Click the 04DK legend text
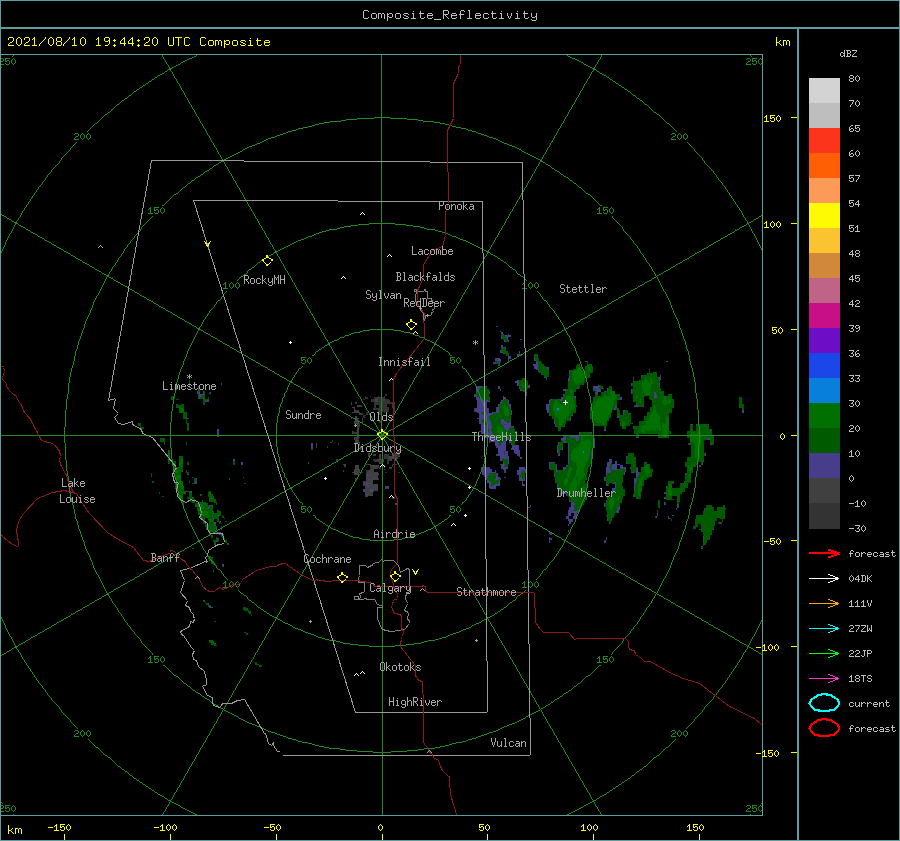 pyautogui.click(x=860, y=579)
